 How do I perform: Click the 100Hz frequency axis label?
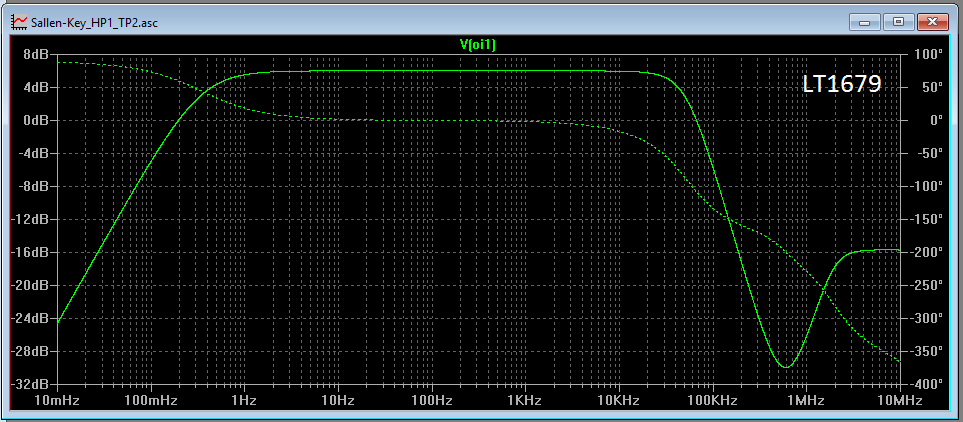[432, 401]
